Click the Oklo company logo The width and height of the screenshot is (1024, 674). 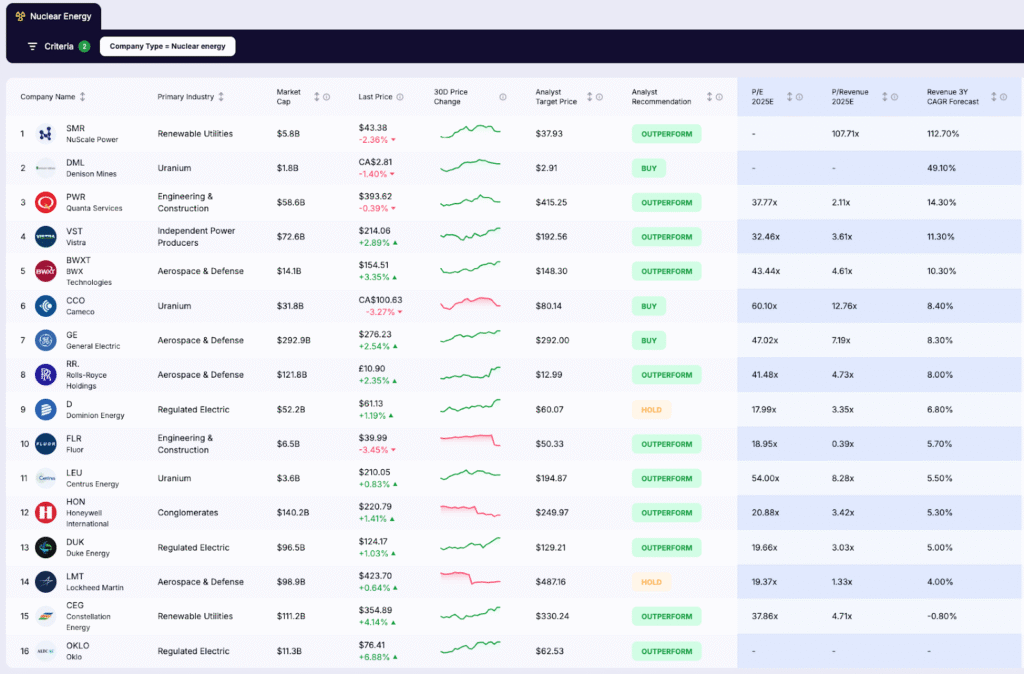click(x=46, y=651)
